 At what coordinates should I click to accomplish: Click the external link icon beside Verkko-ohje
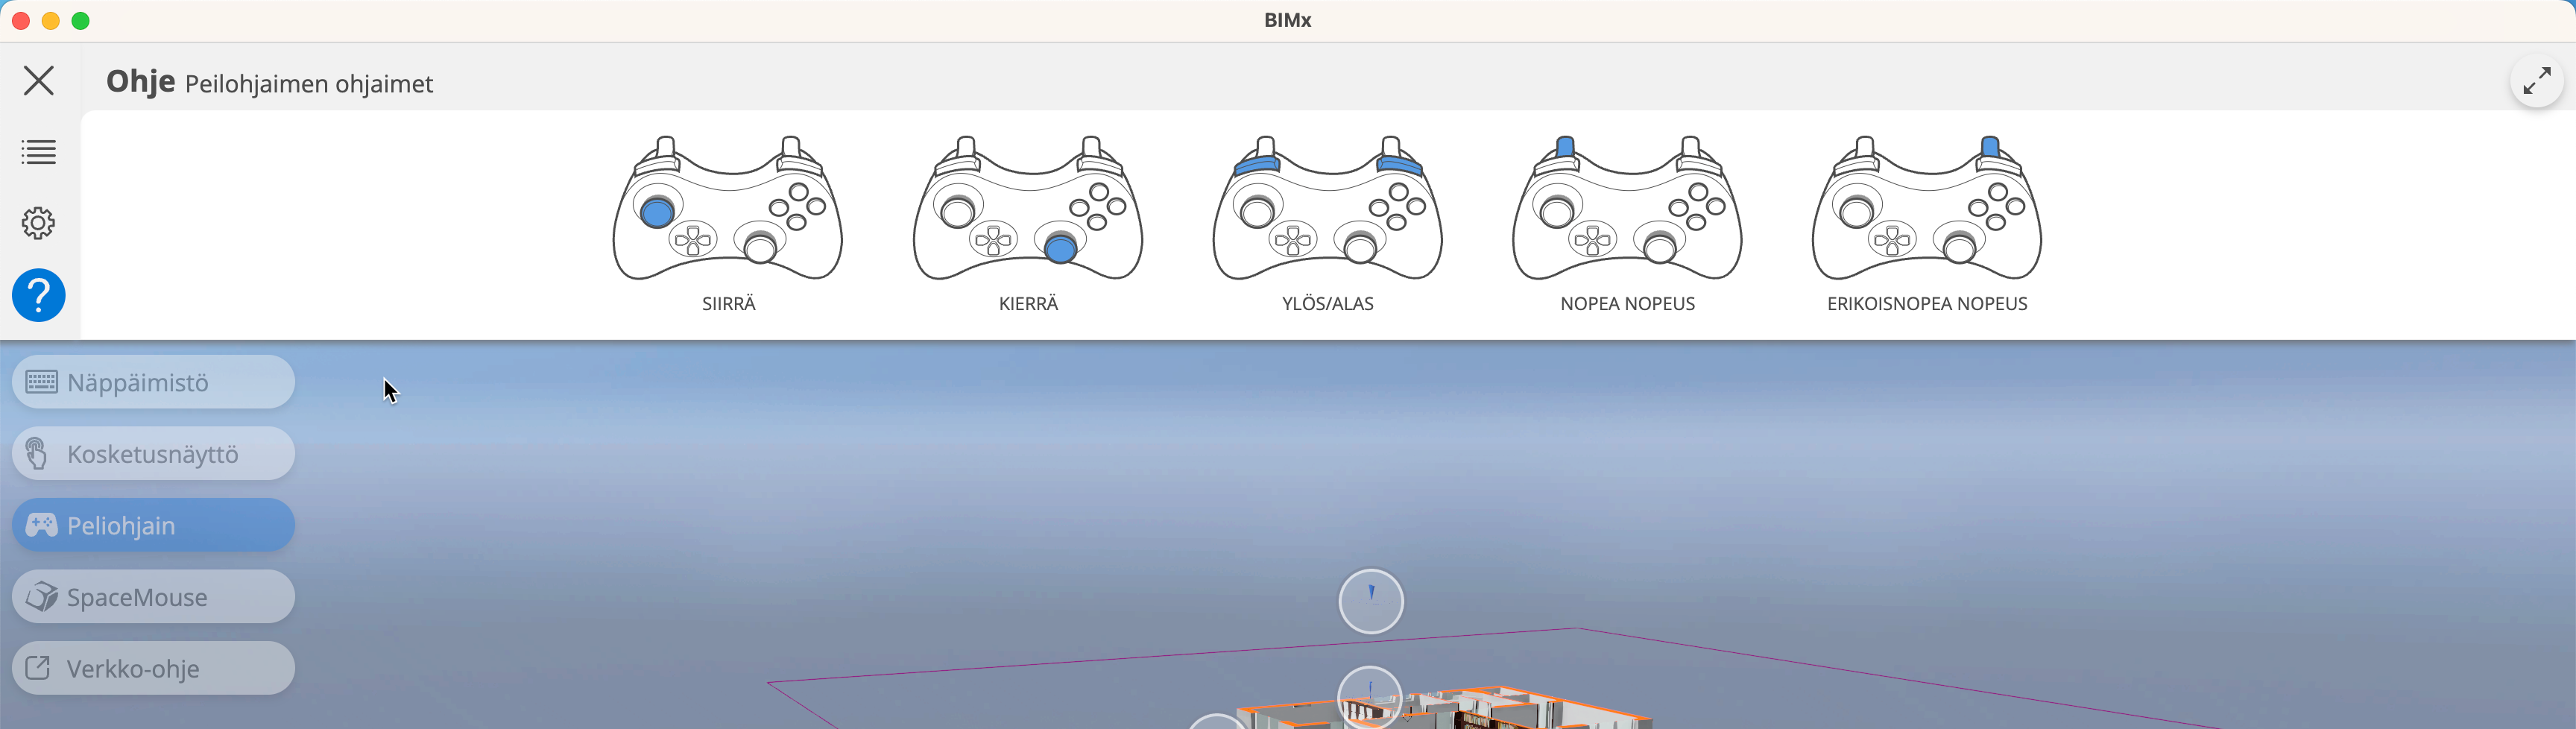click(38, 667)
